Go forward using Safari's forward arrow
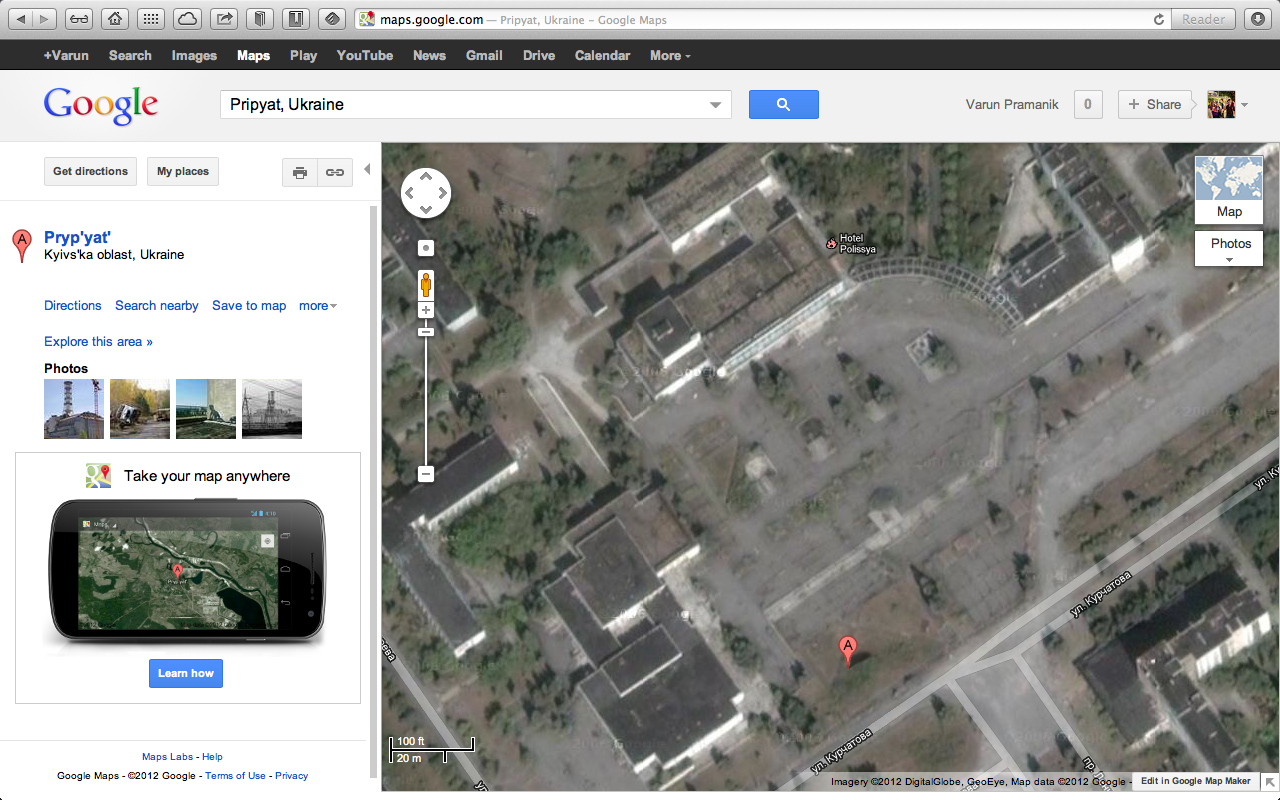 click(47, 19)
